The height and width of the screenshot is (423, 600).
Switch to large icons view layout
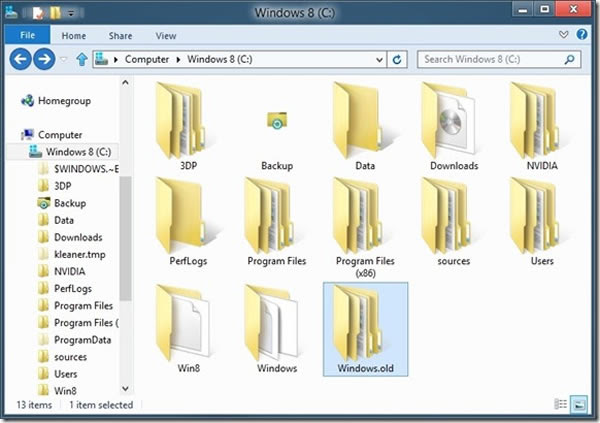[578, 404]
